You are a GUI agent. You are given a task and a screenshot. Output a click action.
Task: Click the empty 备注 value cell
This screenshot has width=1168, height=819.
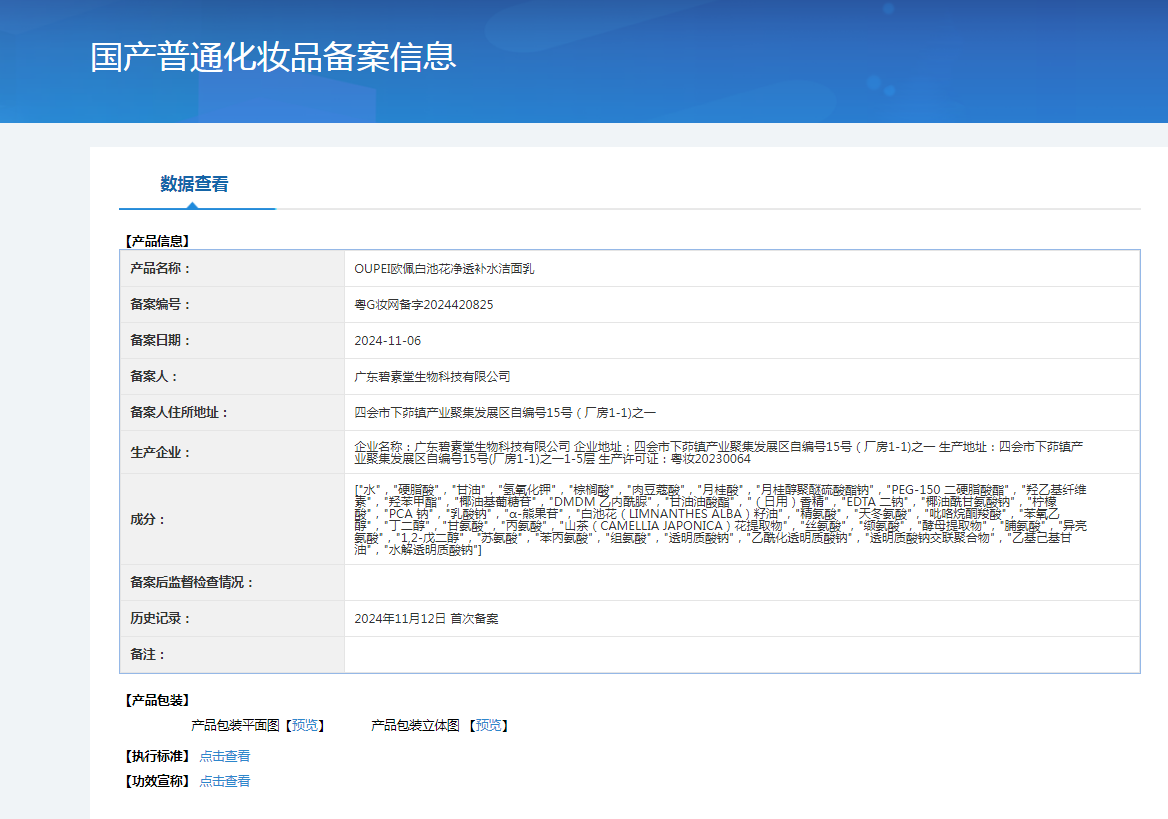[x=741, y=655]
